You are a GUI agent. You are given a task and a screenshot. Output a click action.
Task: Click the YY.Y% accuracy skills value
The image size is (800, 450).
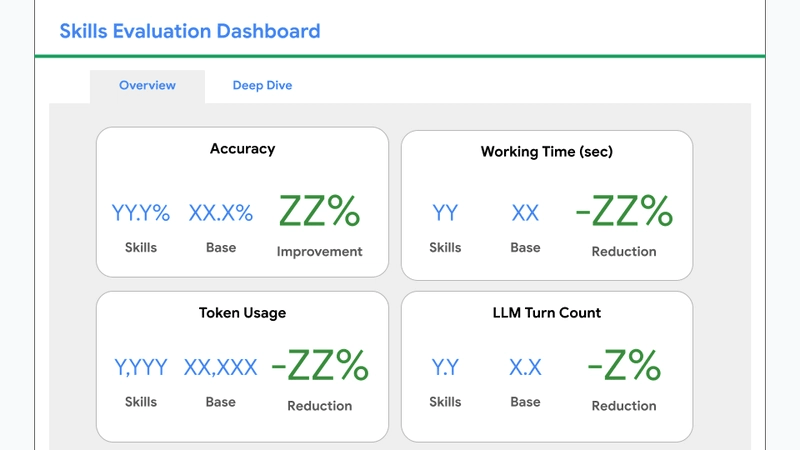pos(141,213)
